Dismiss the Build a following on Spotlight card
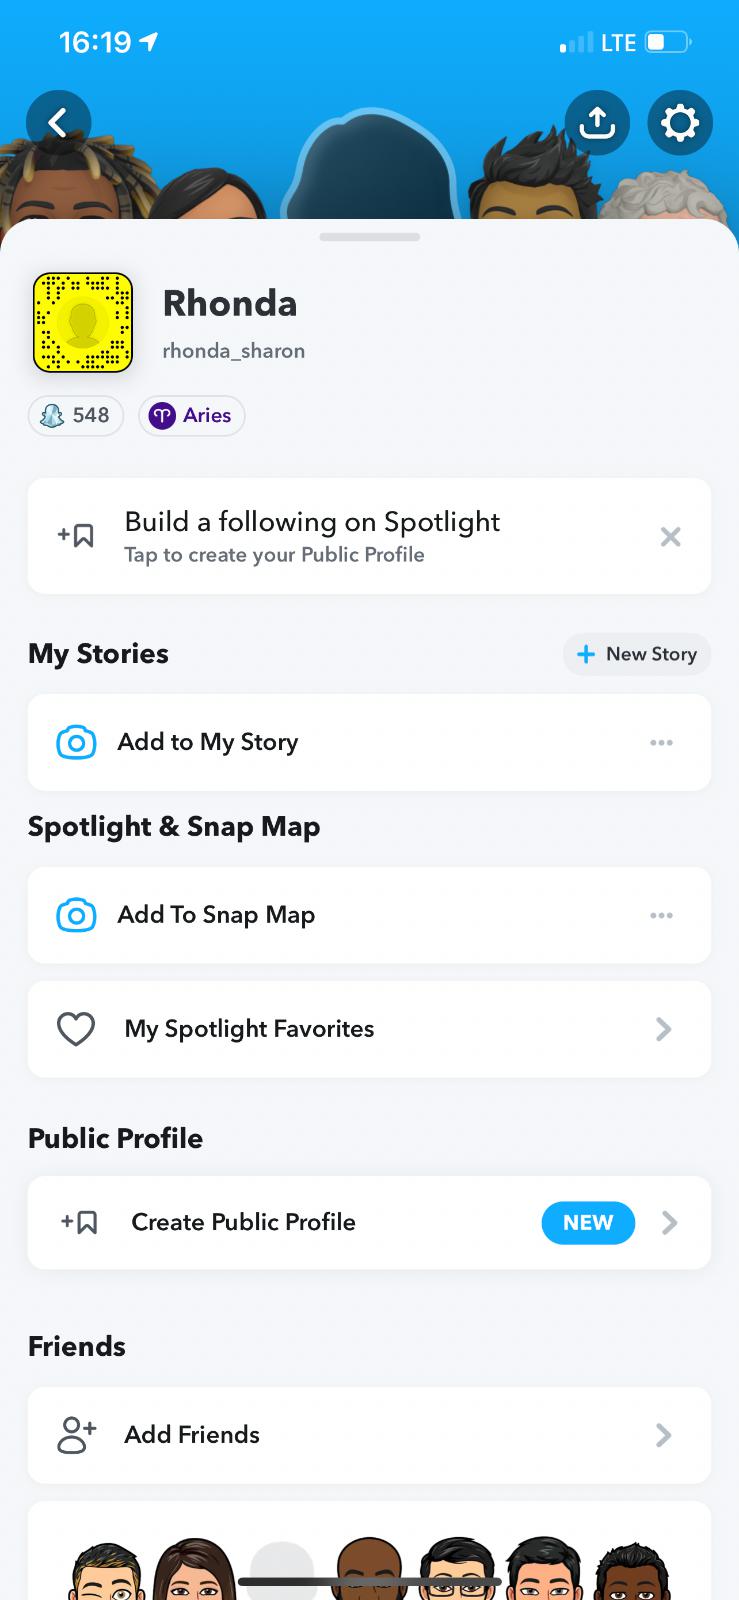Viewport: 739px width, 1600px height. pyautogui.click(x=670, y=537)
